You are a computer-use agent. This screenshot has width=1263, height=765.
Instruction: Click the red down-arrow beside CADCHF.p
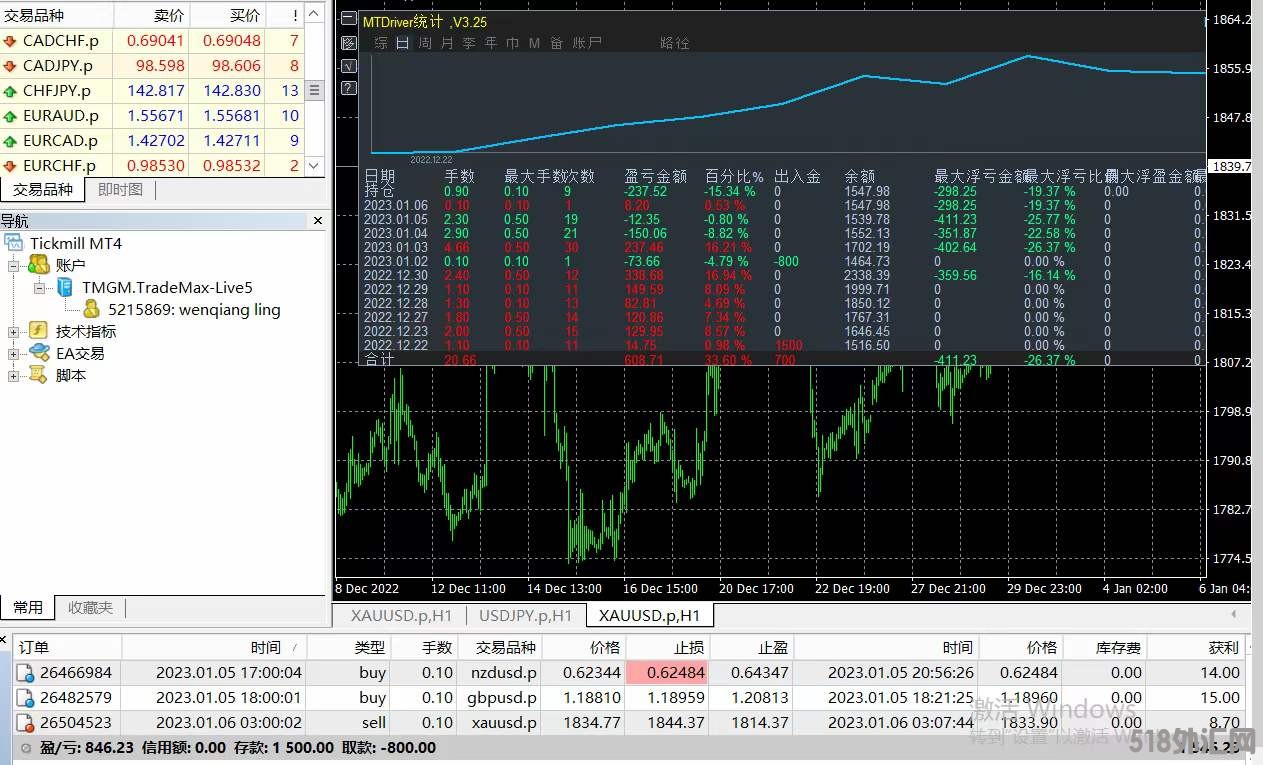click(11, 41)
